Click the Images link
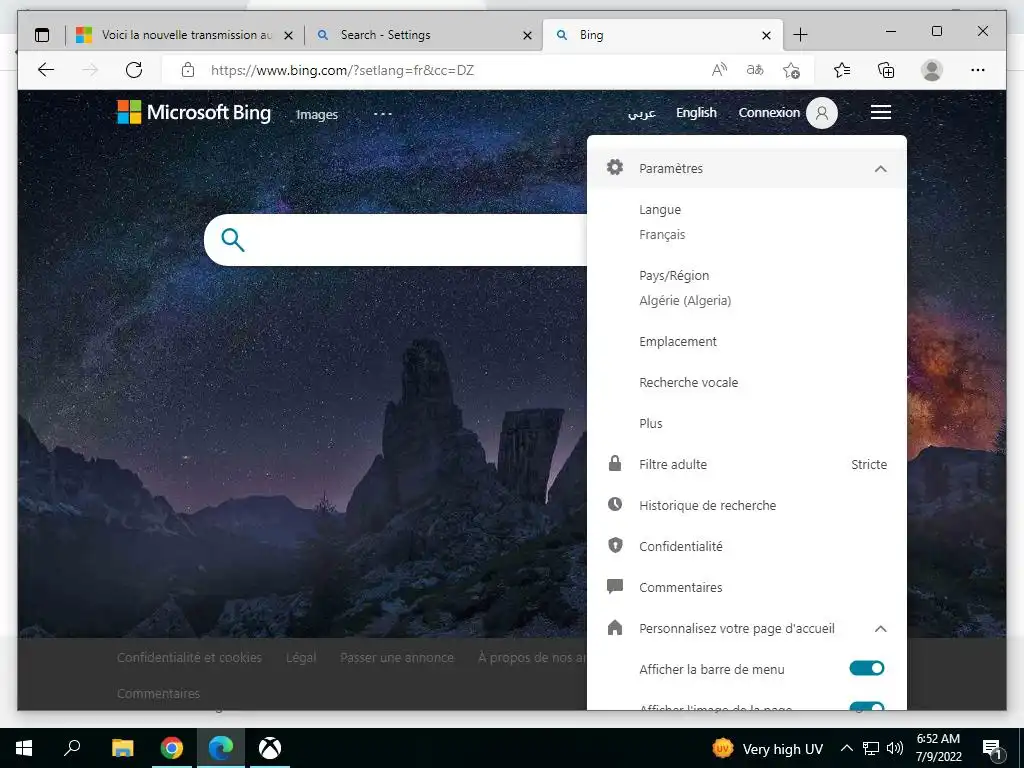 317,114
